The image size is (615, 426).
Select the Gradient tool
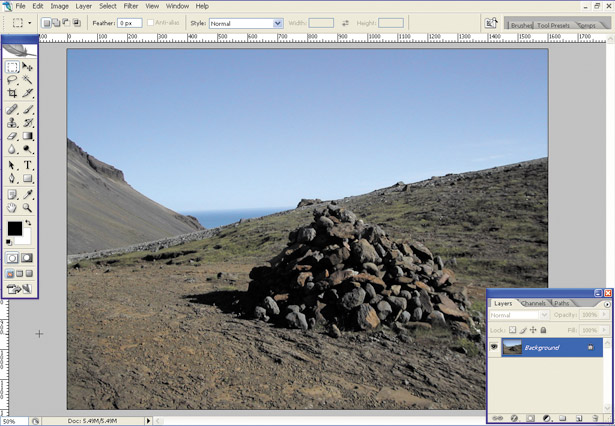27,136
